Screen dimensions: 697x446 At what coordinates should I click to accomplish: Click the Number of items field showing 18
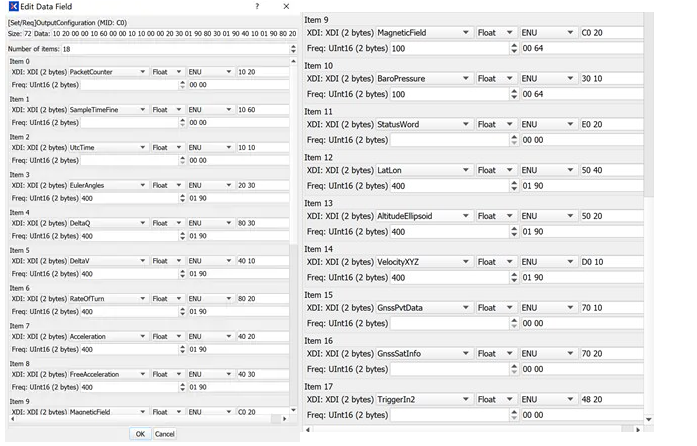pyautogui.click(x=170, y=48)
